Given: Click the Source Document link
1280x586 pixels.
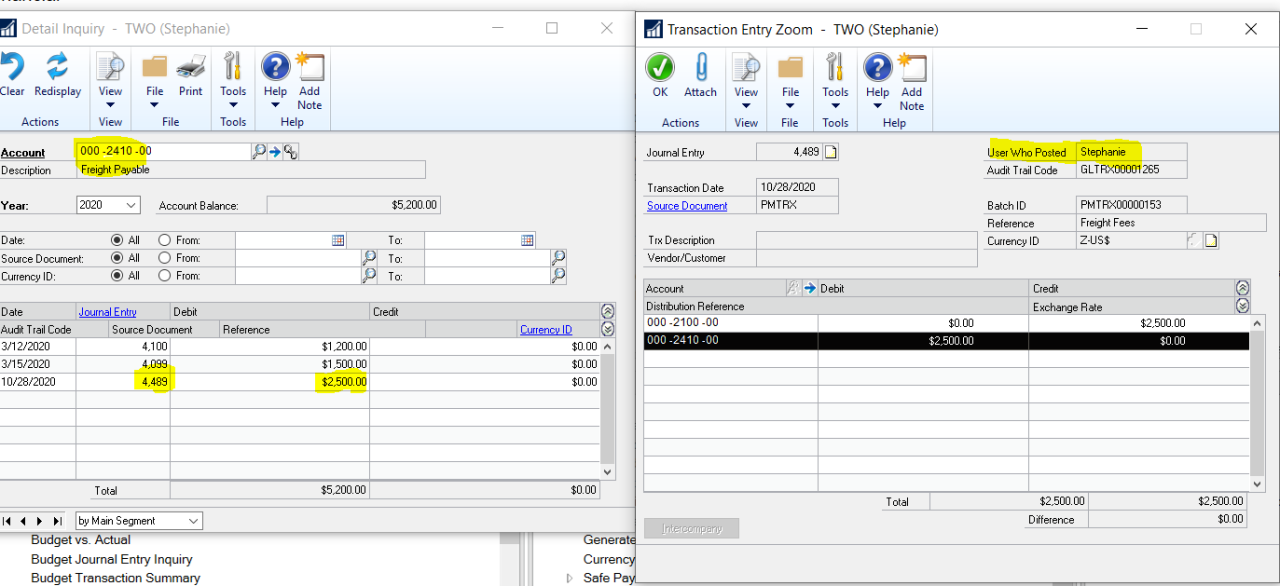Looking at the screenshot, I should tap(687, 206).
